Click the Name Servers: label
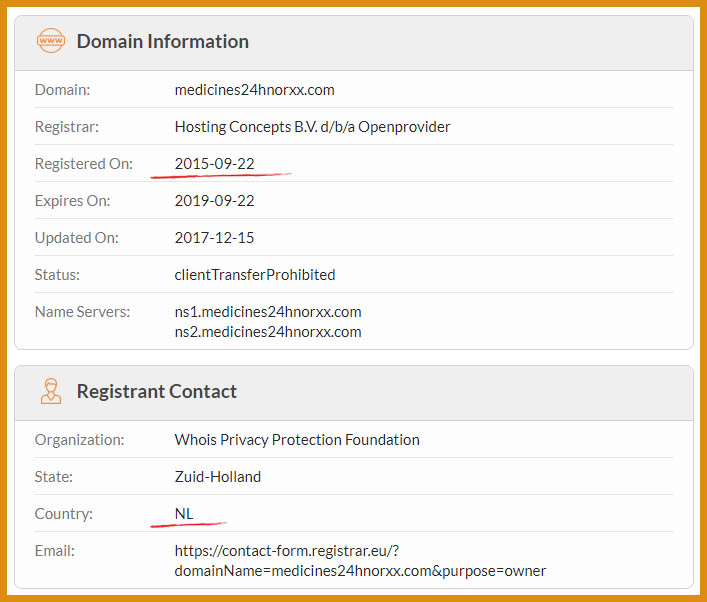Viewport: 707px width, 602px height. pyautogui.click(x=82, y=312)
